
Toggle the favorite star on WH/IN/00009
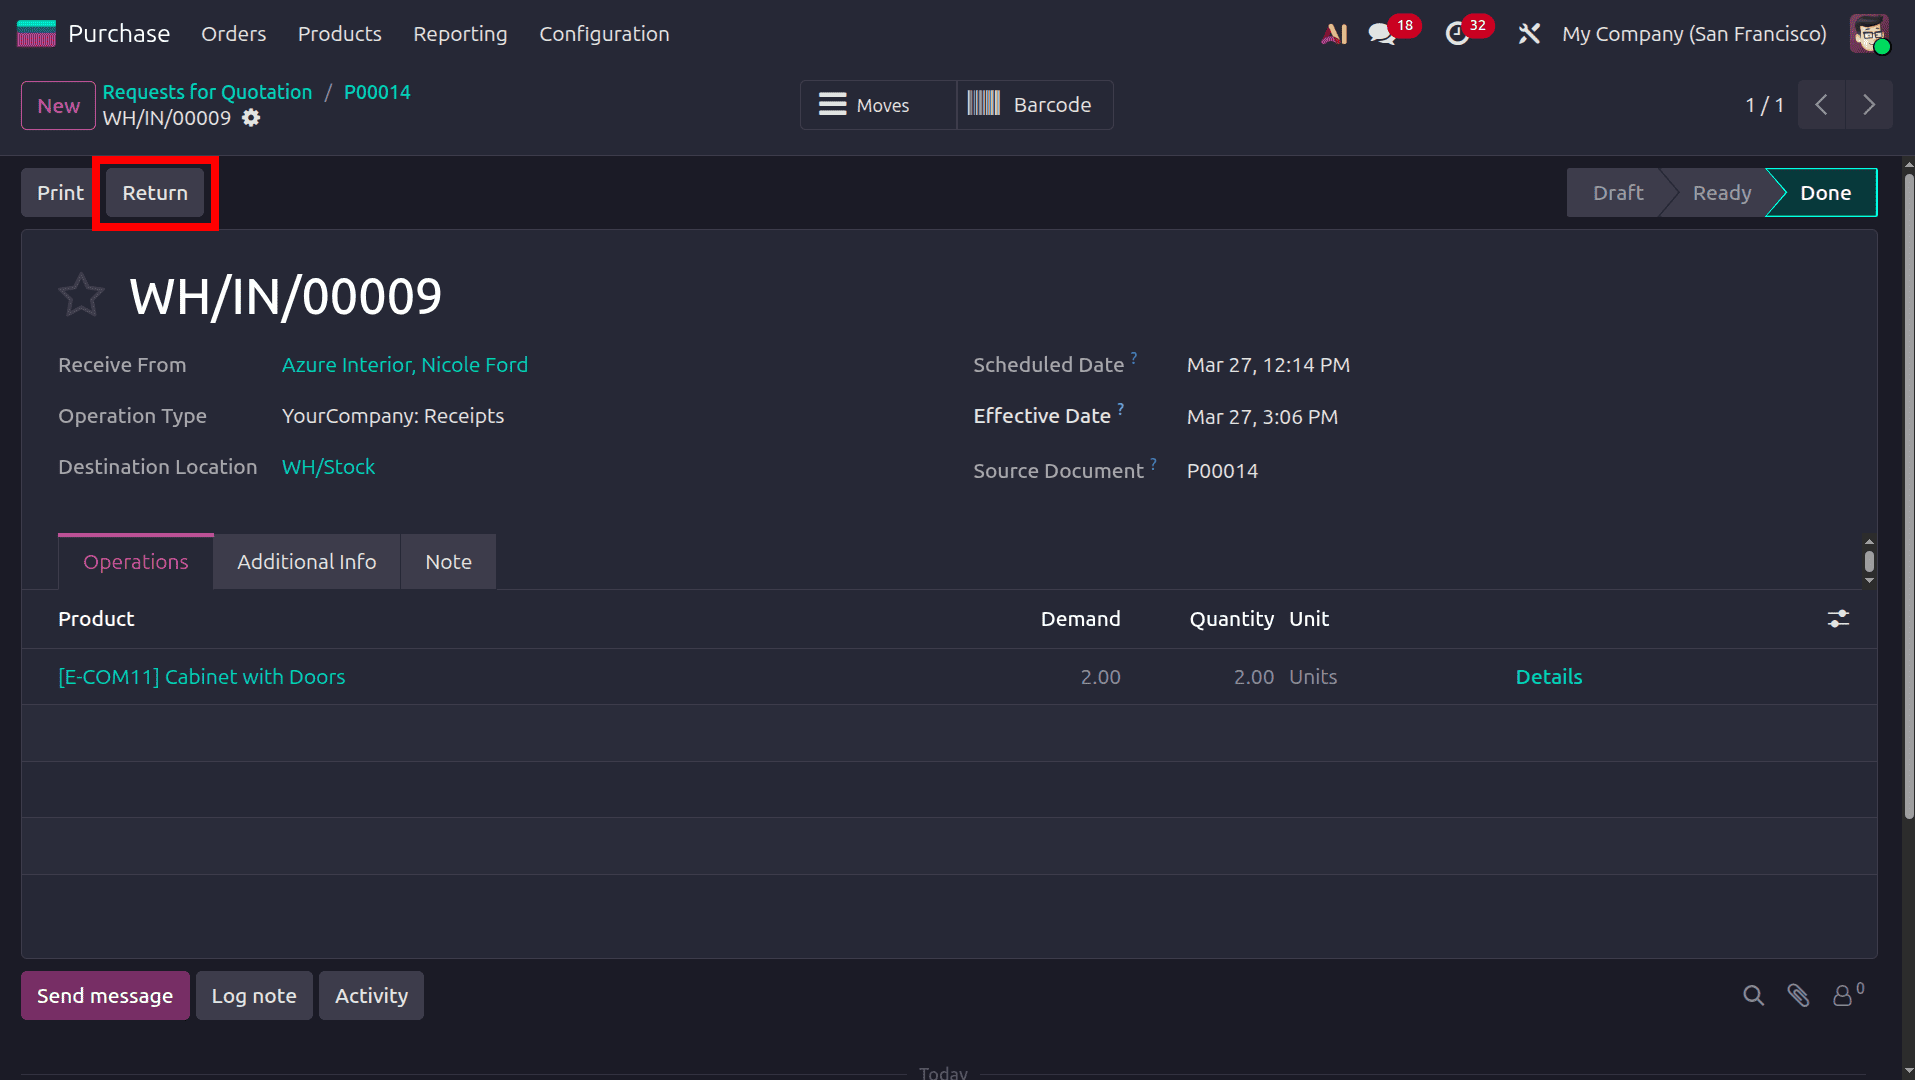(81, 294)
